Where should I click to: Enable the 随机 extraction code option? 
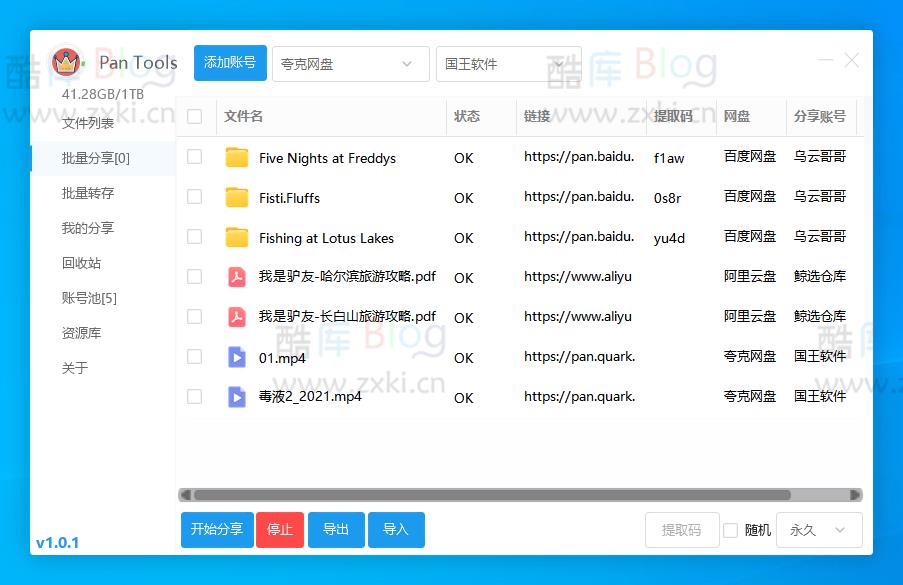click(x=729, y=530)
